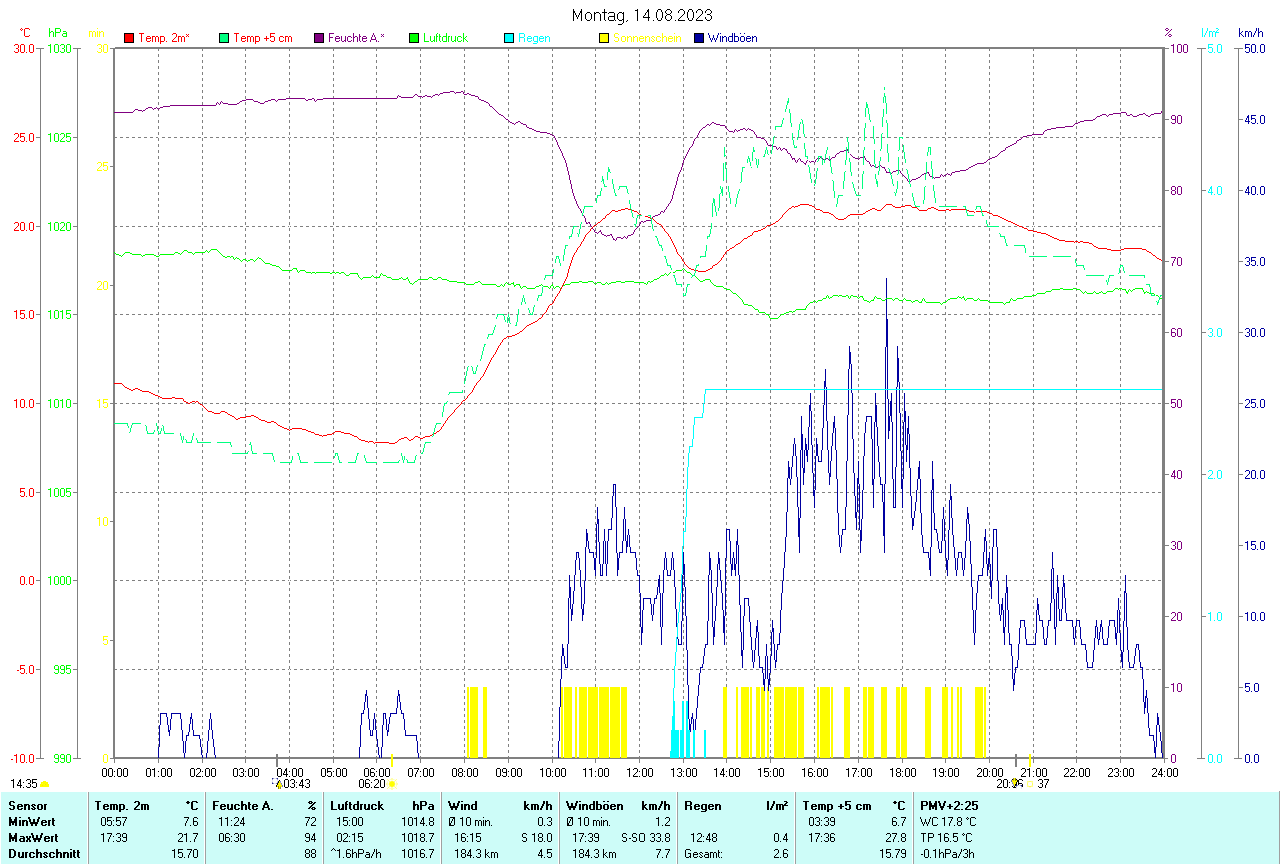This screenshot has height=864, width=1280.
Task: Click the max pressure value 1018.7
Action: tap(418, 837)
